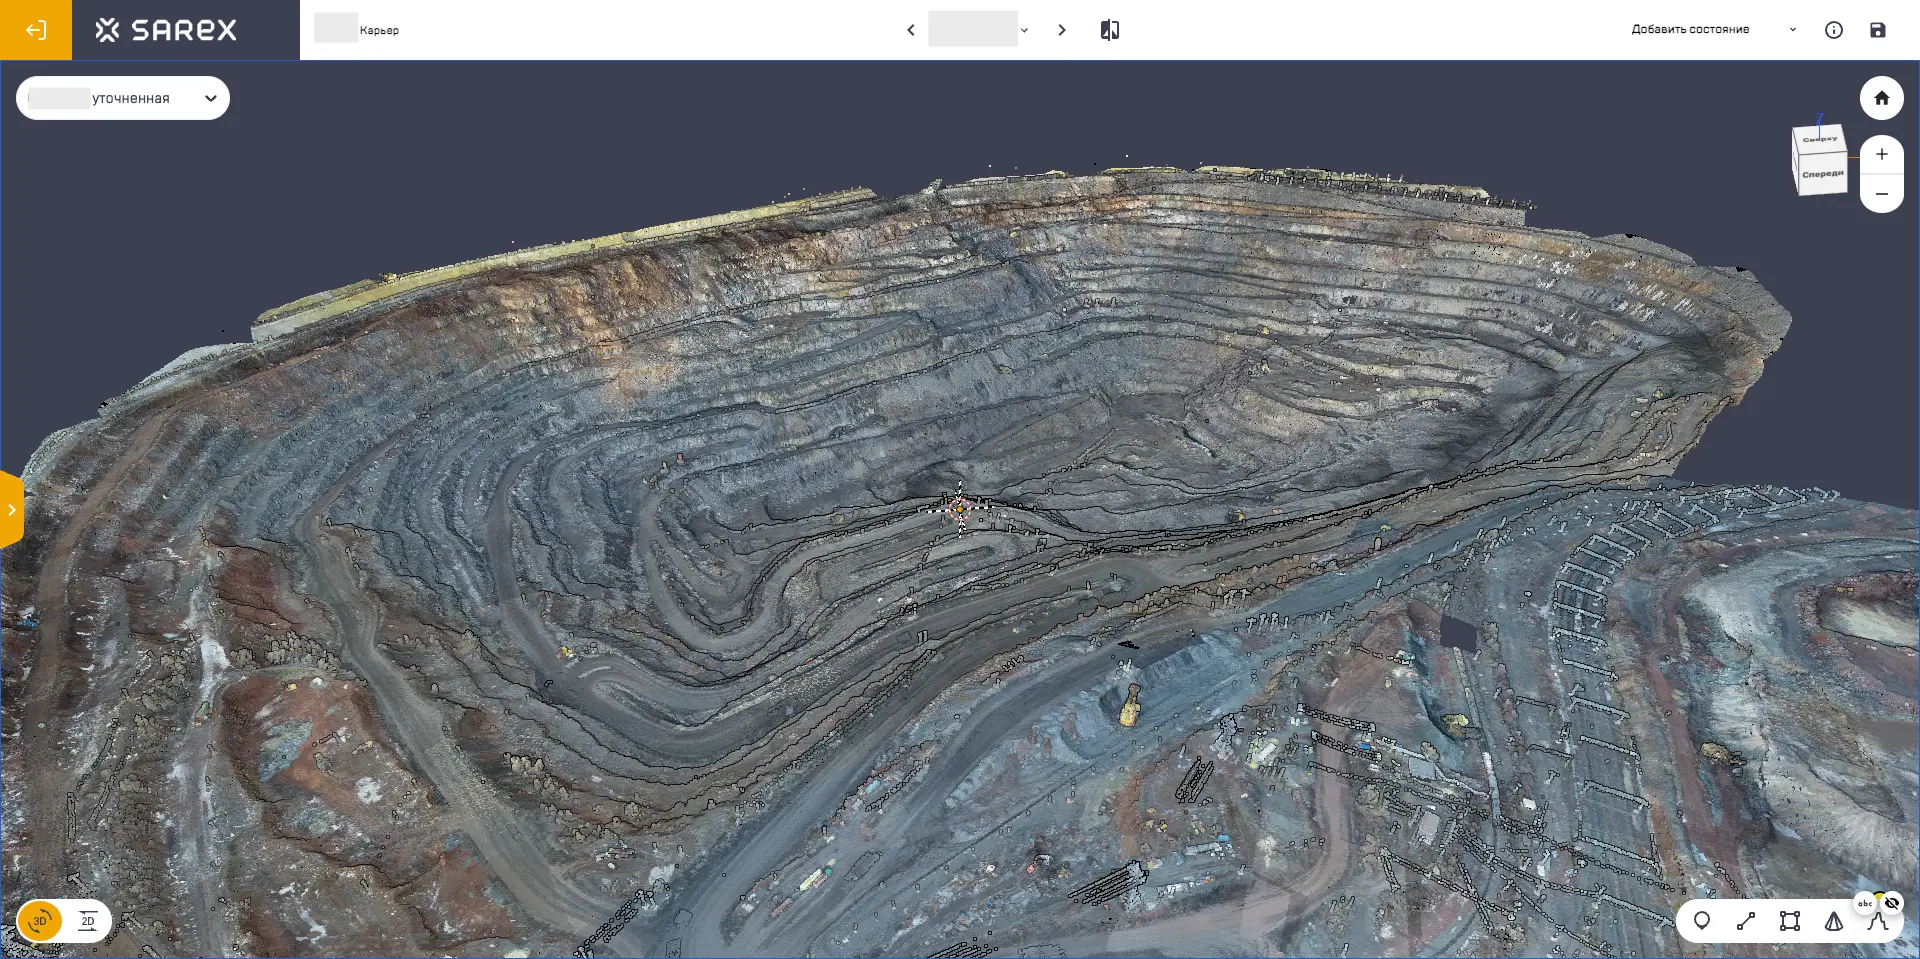Viewport: 1920px width, 959px height.
Task: Reset view with the home button
Action: tap(1881, 98)
